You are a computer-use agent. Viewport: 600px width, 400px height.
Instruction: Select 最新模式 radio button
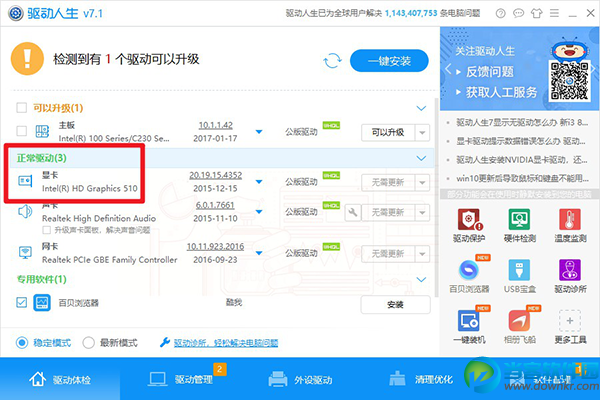tap(88, 343)
